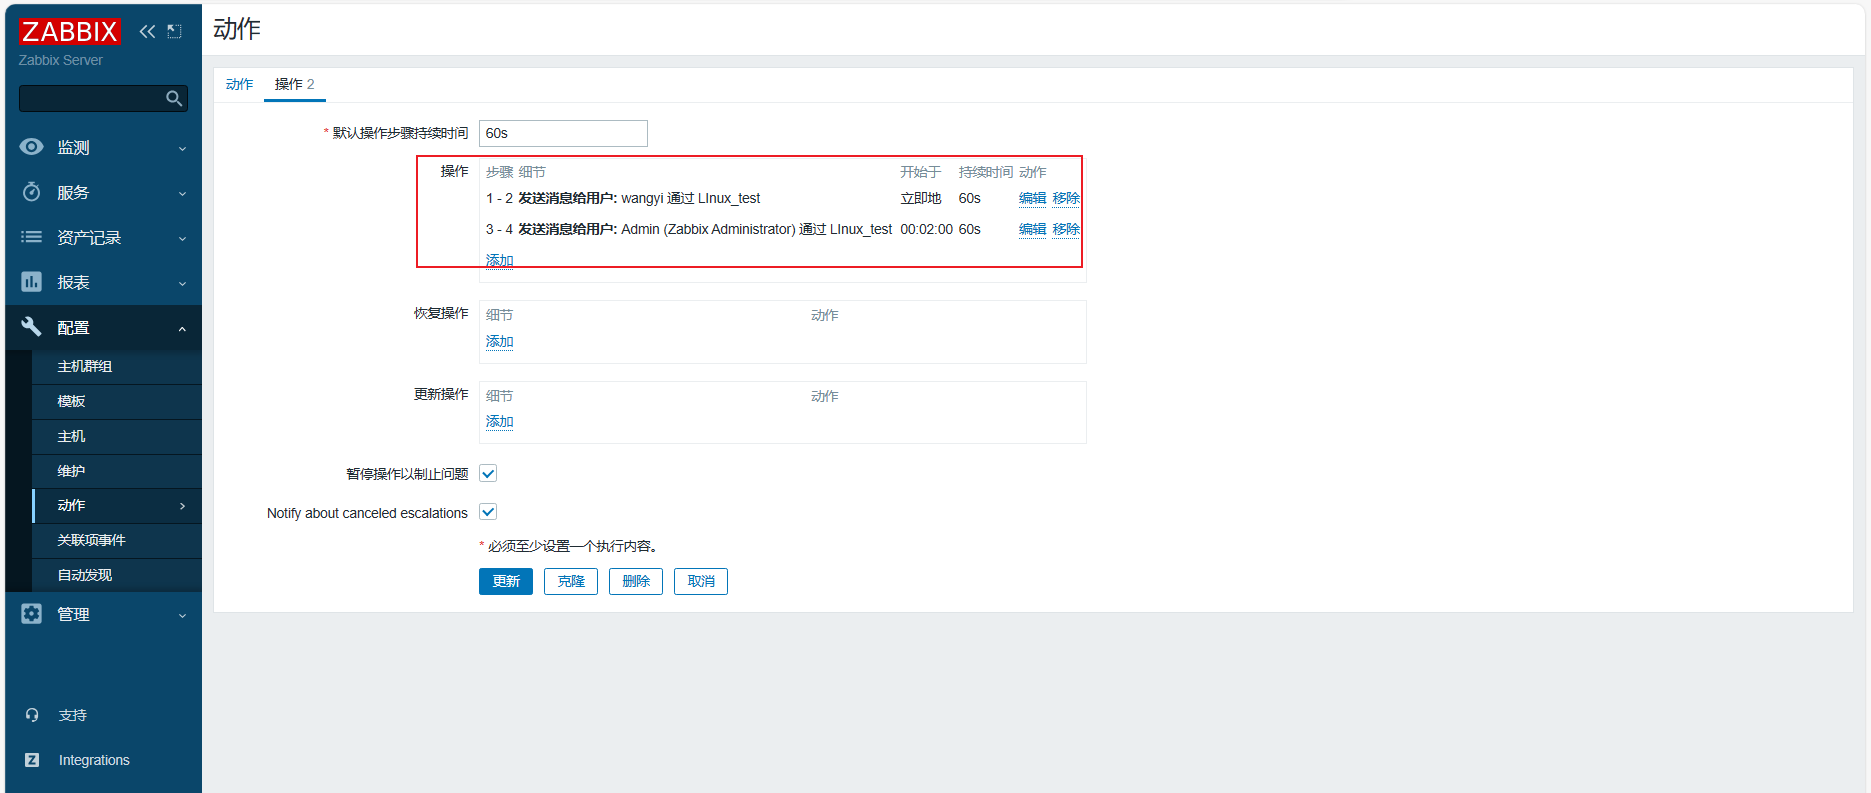This screenshot has height=793, width=1871.
Task: Expand the 监测 menu chevron
Action: (x=182, y=148)
